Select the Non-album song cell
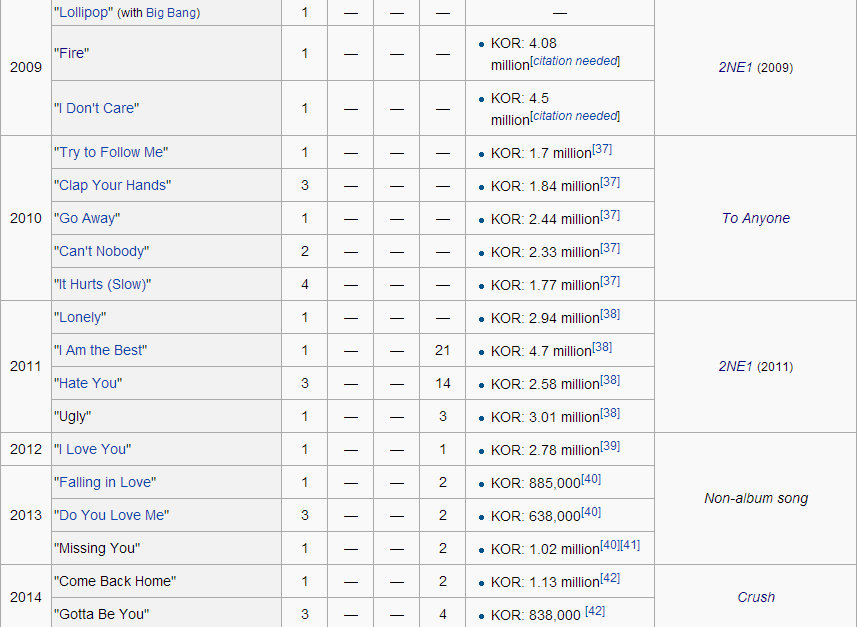This screenshot has width=858, height=627. point(756,498)
